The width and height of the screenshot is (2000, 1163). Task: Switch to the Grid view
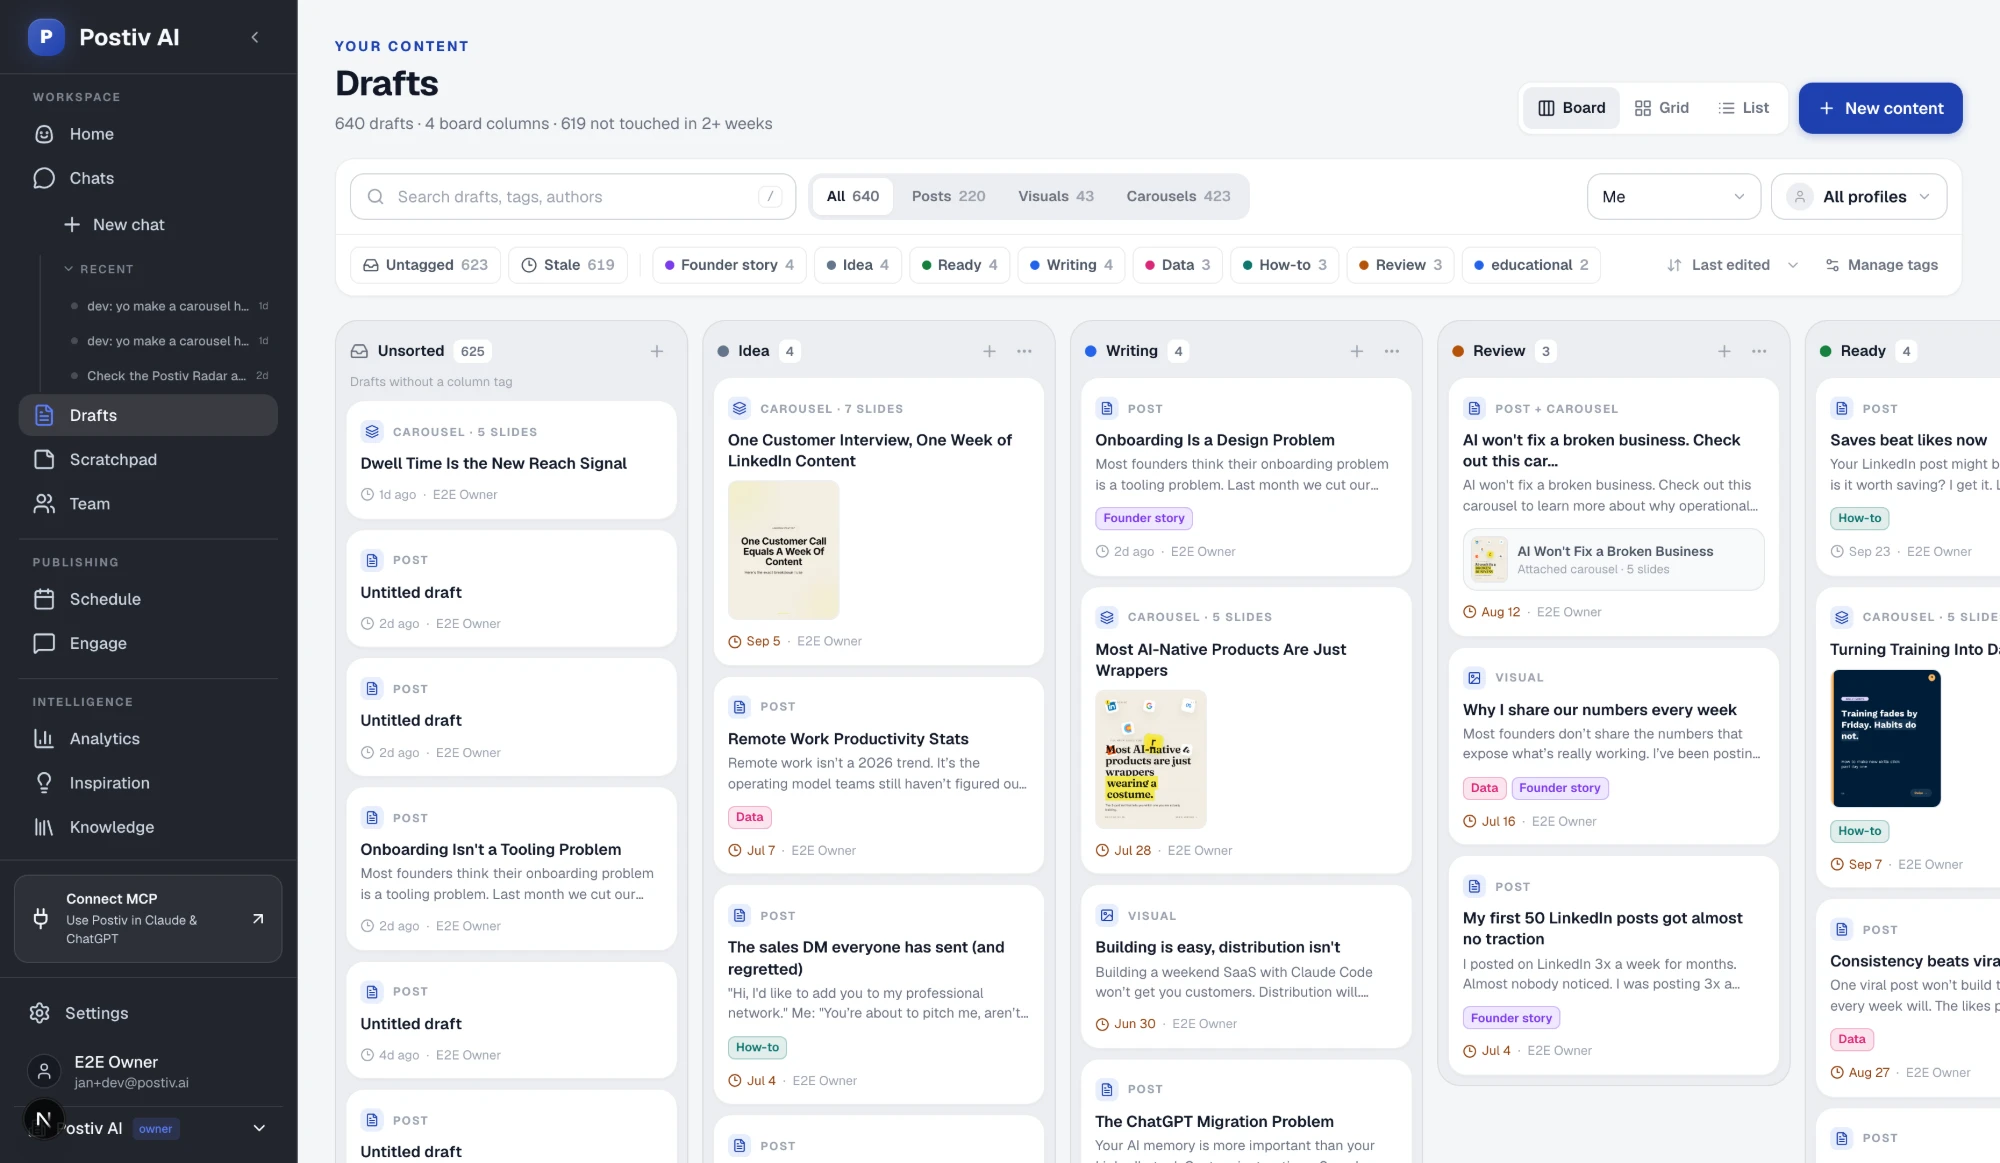click(x=1661, y=108)
